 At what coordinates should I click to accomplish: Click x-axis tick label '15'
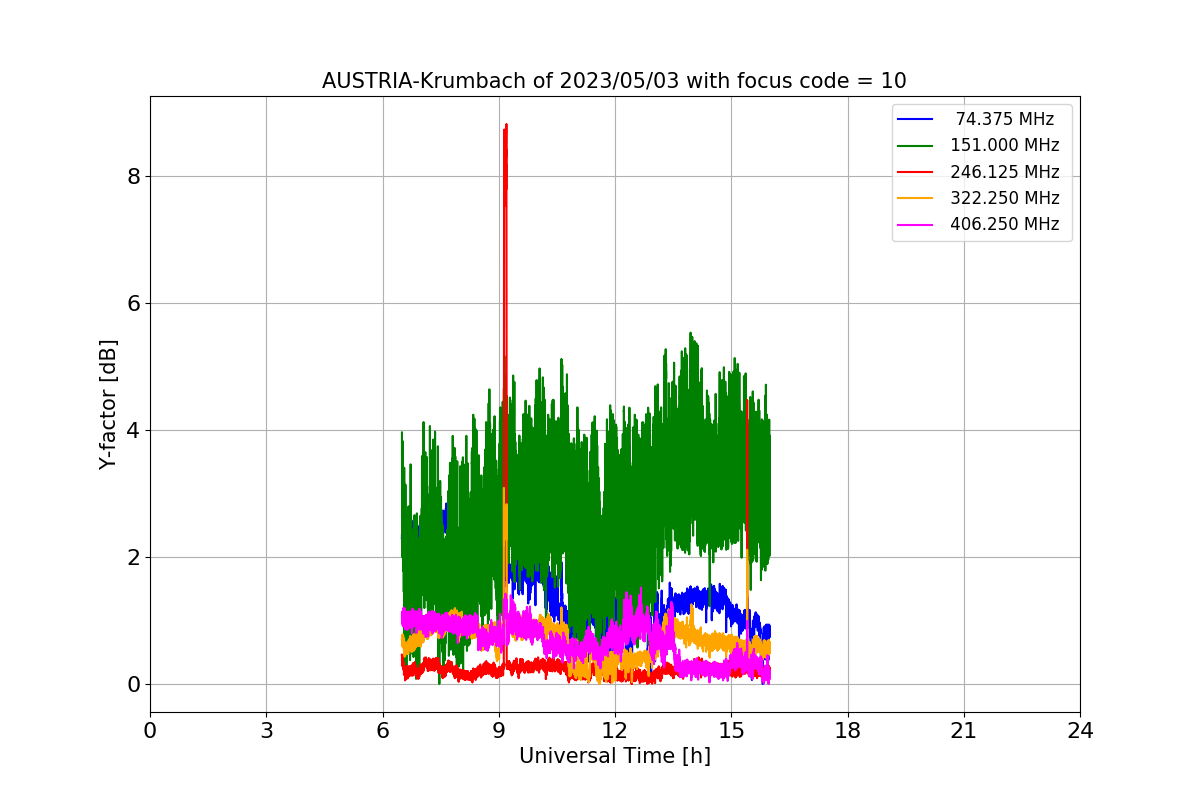[731, 731]
